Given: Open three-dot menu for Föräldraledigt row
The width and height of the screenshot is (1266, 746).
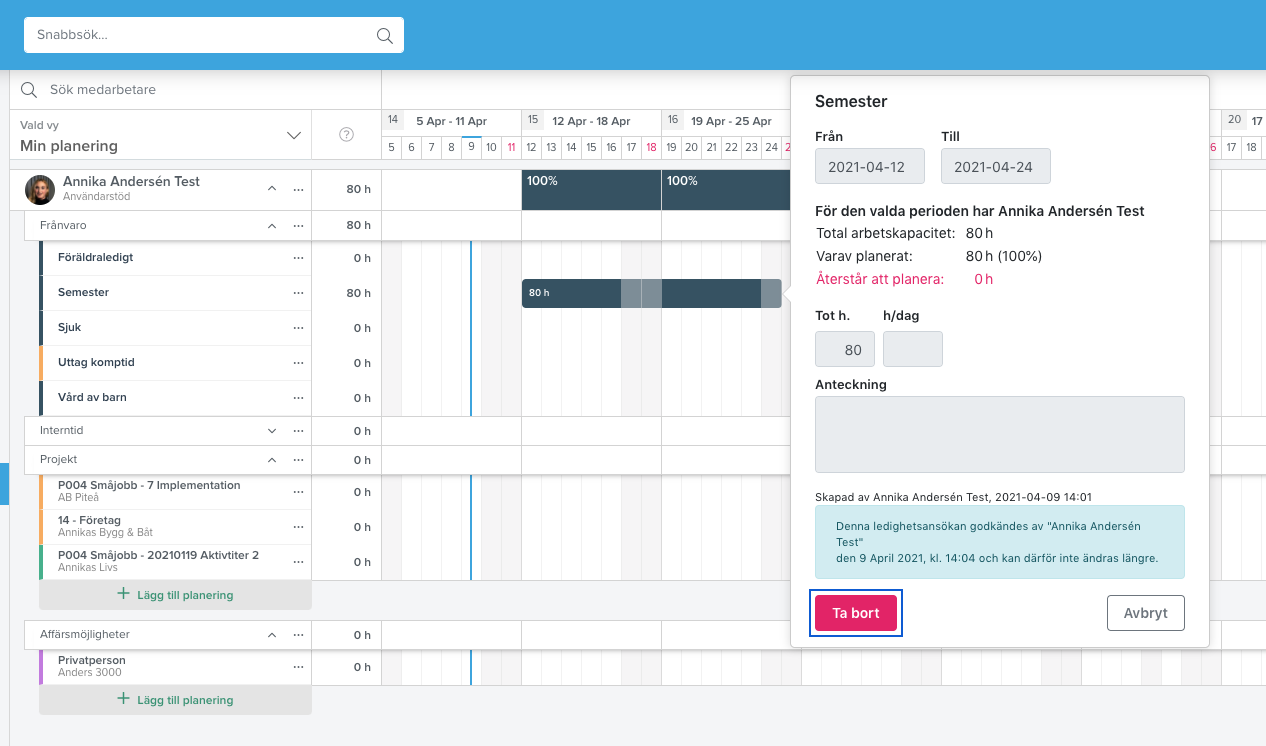Looking at the screenshot, I should click(298, 258).
